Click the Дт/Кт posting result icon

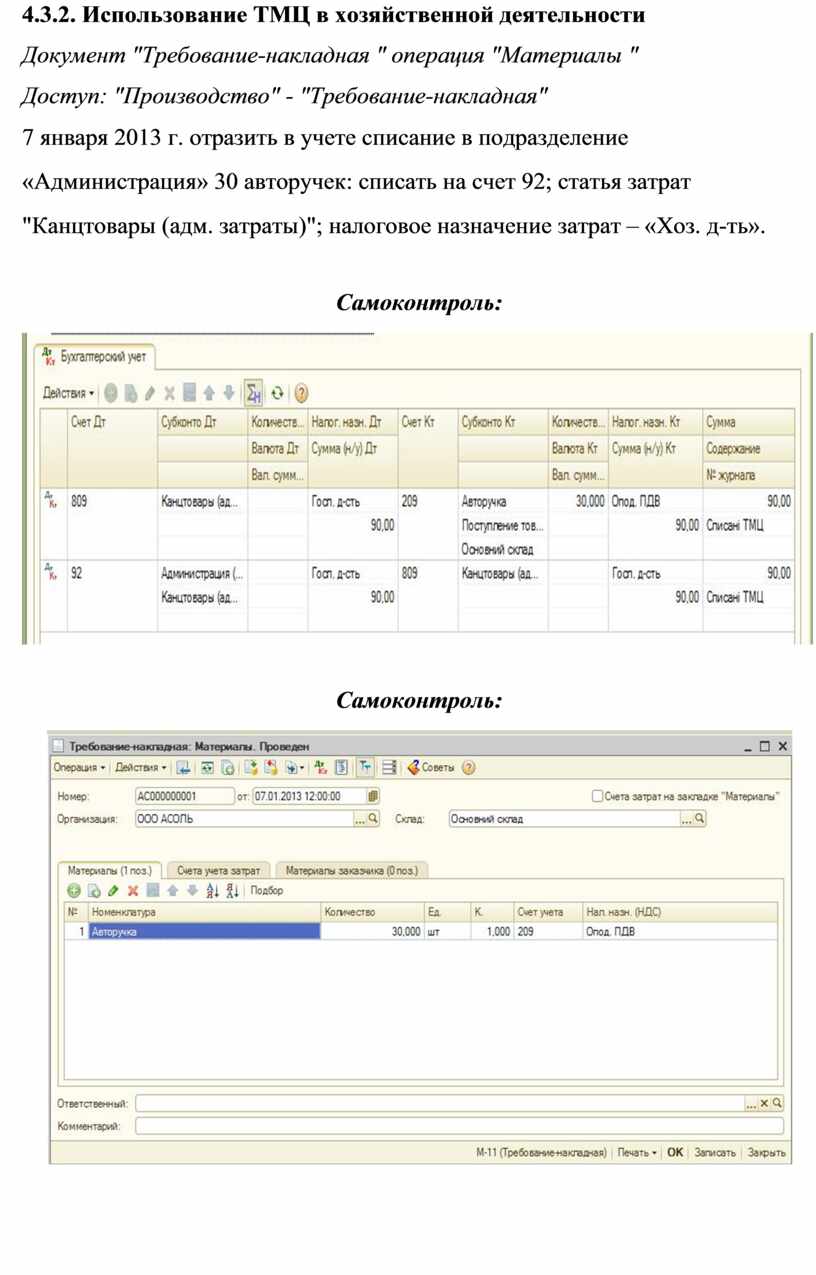(x=320, y=768)
